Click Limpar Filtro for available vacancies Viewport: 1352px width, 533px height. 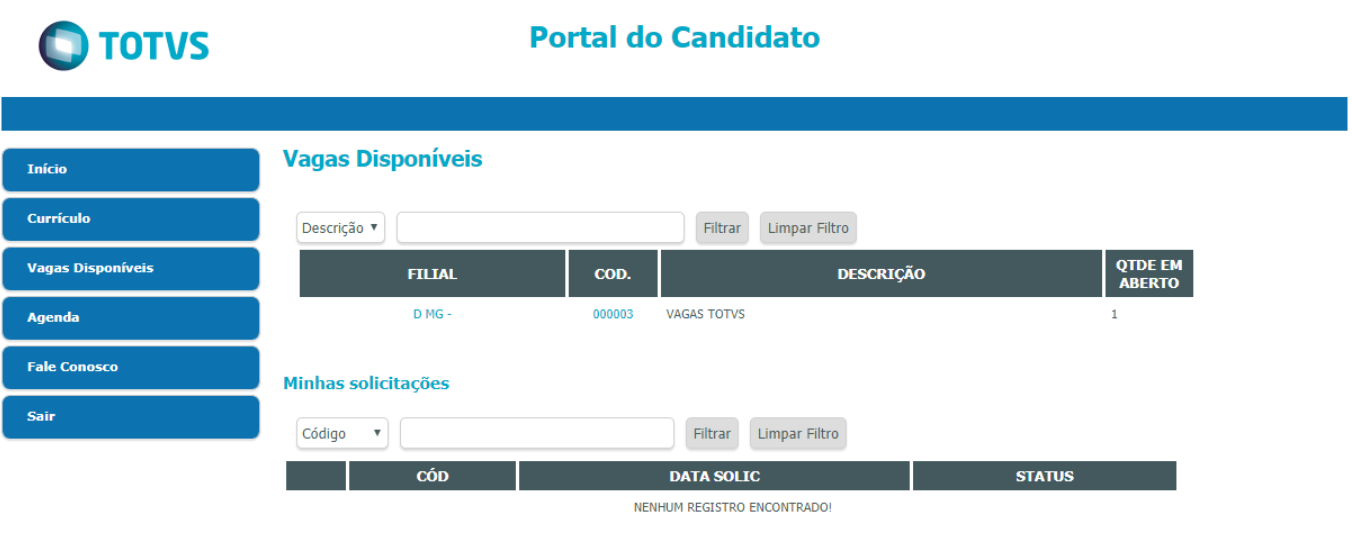click(808, 228)
